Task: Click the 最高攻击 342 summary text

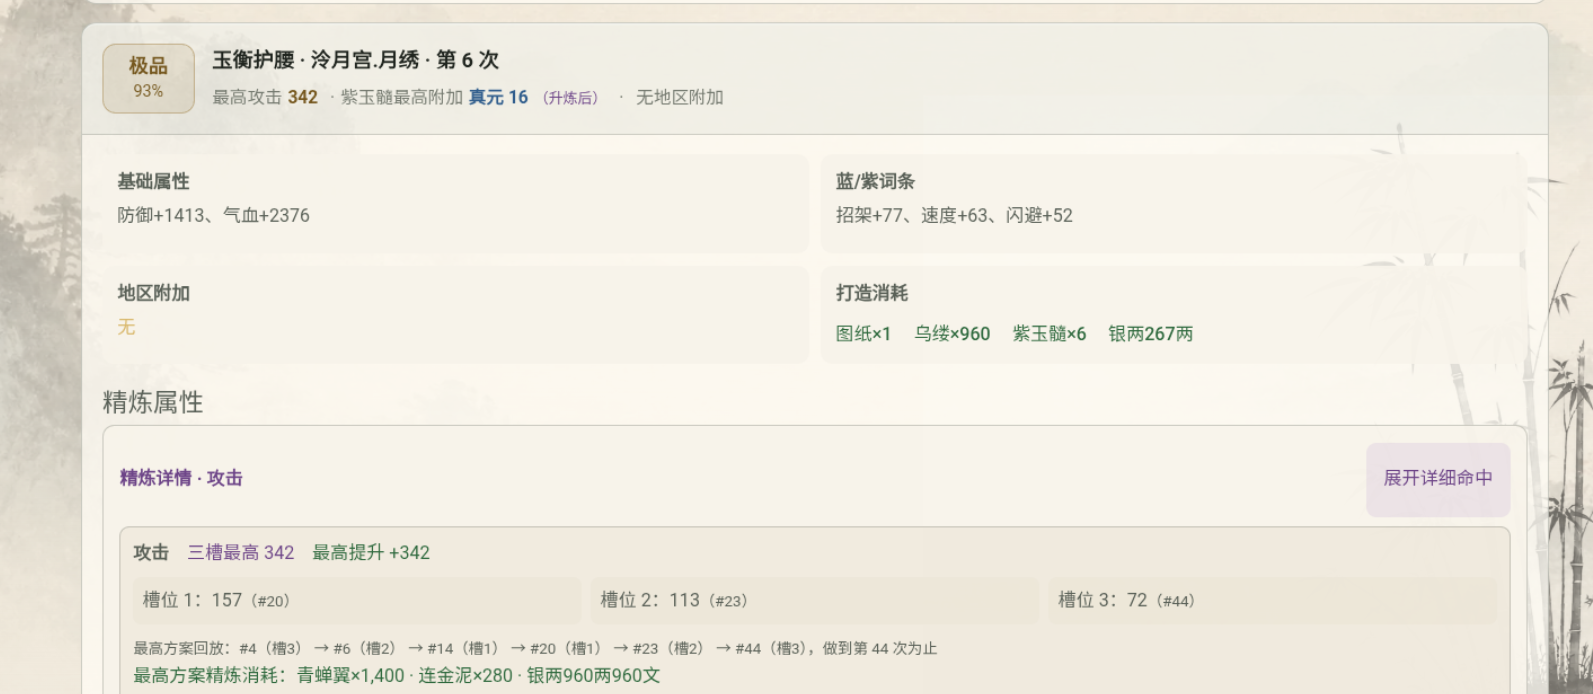Action: [265, 98]
